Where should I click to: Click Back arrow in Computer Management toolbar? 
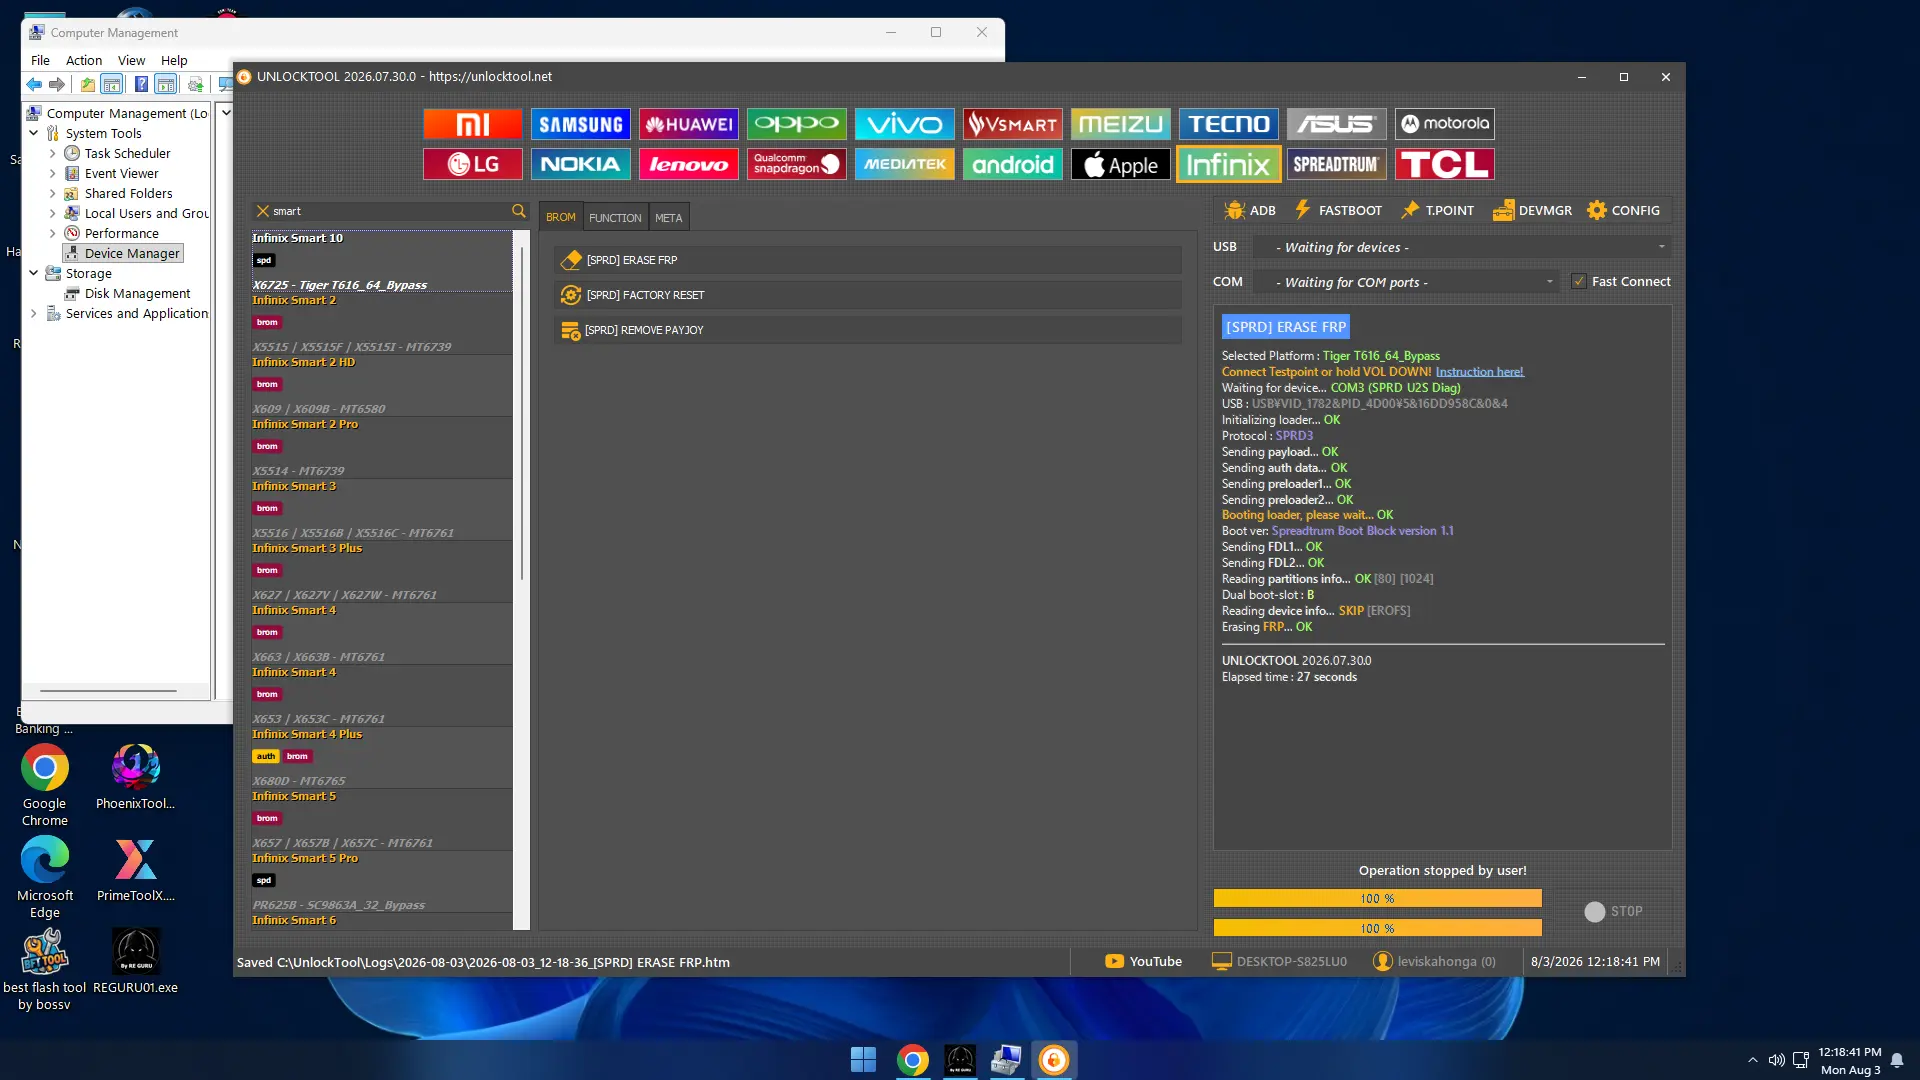click(34, 85)
